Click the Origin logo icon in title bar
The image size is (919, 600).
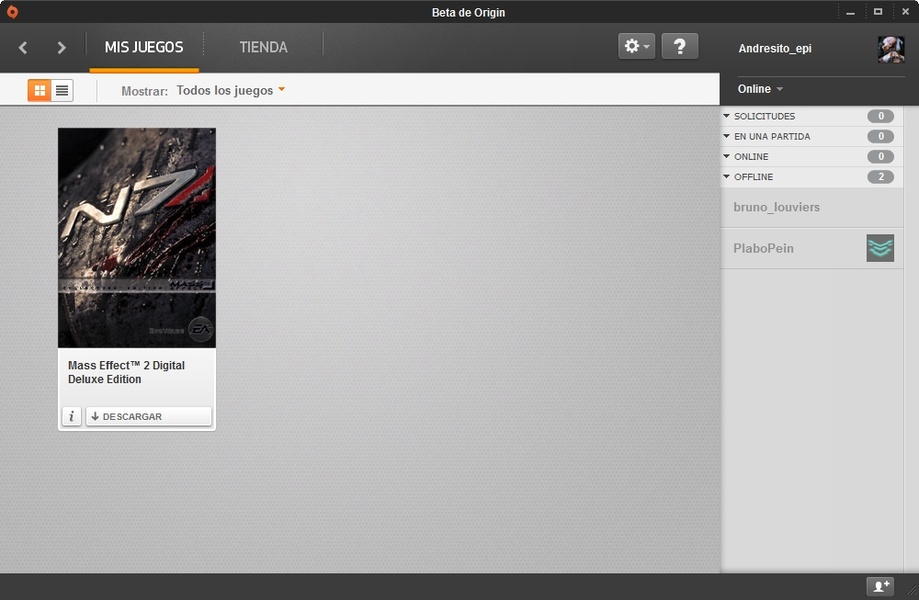click(x=12, y=12)
